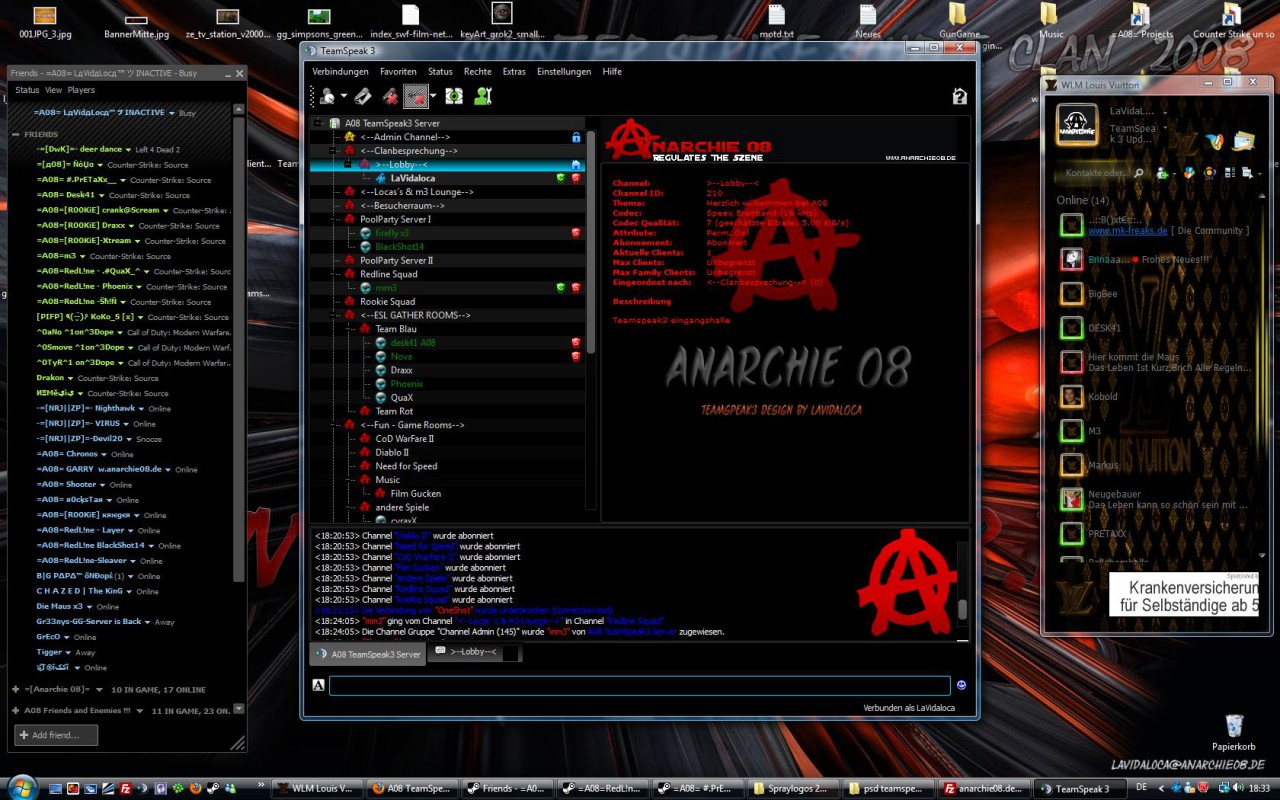Click green badge next to mm3
The height and width of the screenshot is (800, 1280).
point(561,288)
